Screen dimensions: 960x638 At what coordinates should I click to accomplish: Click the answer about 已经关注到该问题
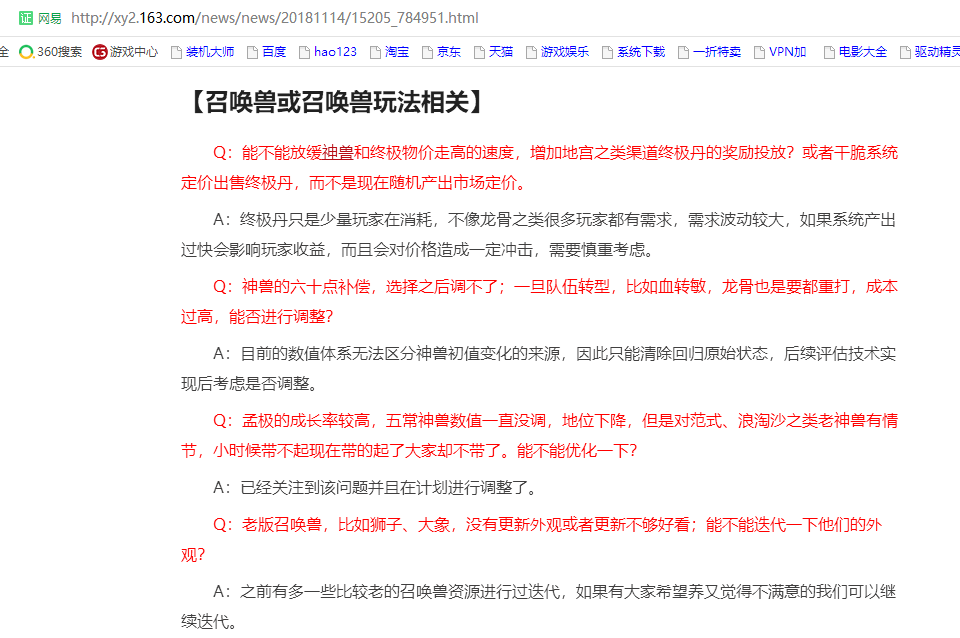click(x=376, y=488)
